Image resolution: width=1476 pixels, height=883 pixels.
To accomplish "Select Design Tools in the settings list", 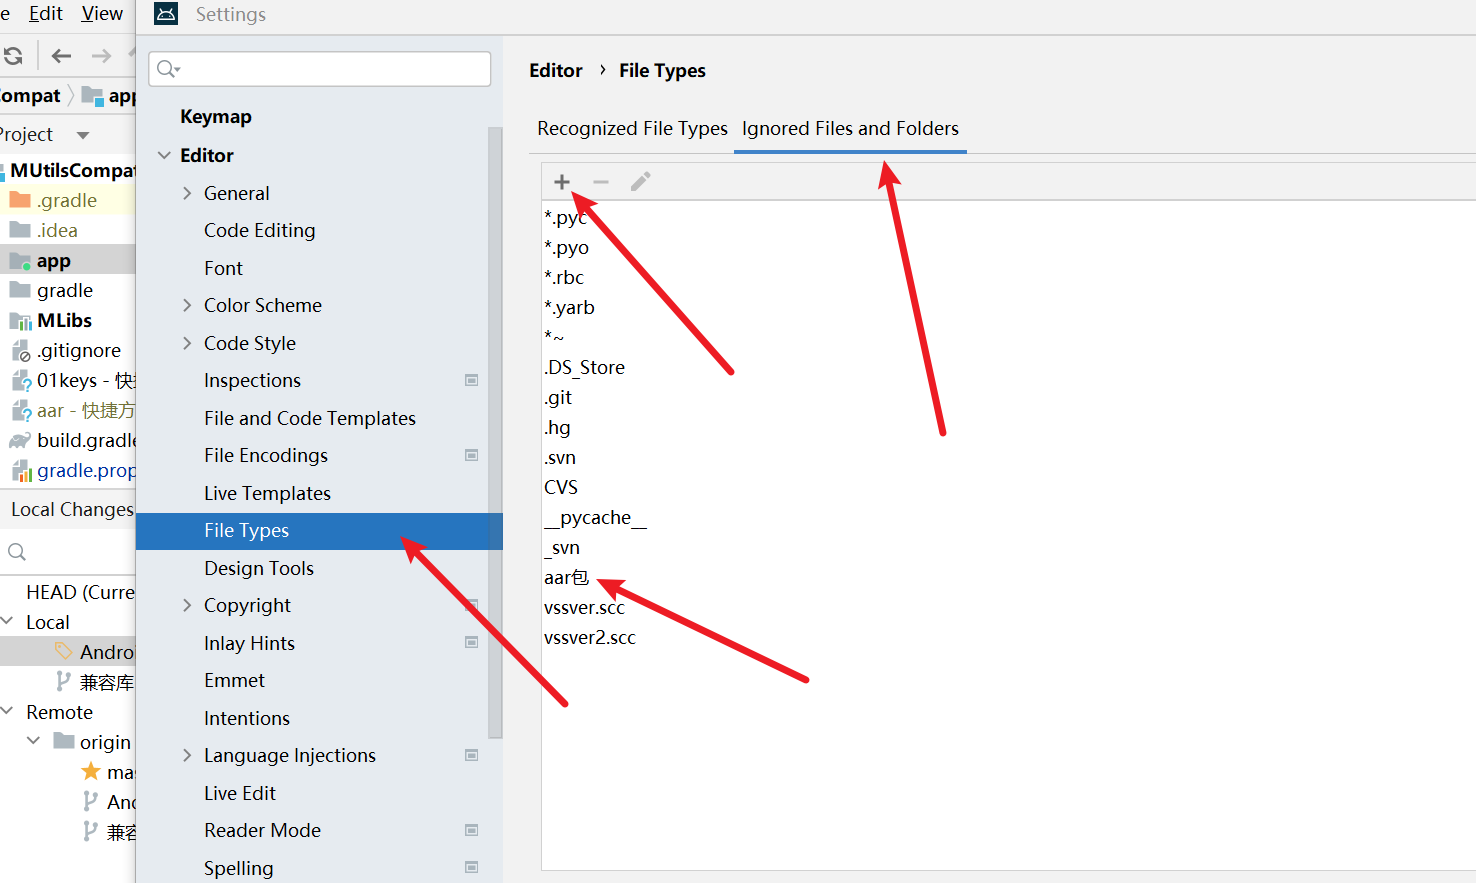I will pos(258,568).
